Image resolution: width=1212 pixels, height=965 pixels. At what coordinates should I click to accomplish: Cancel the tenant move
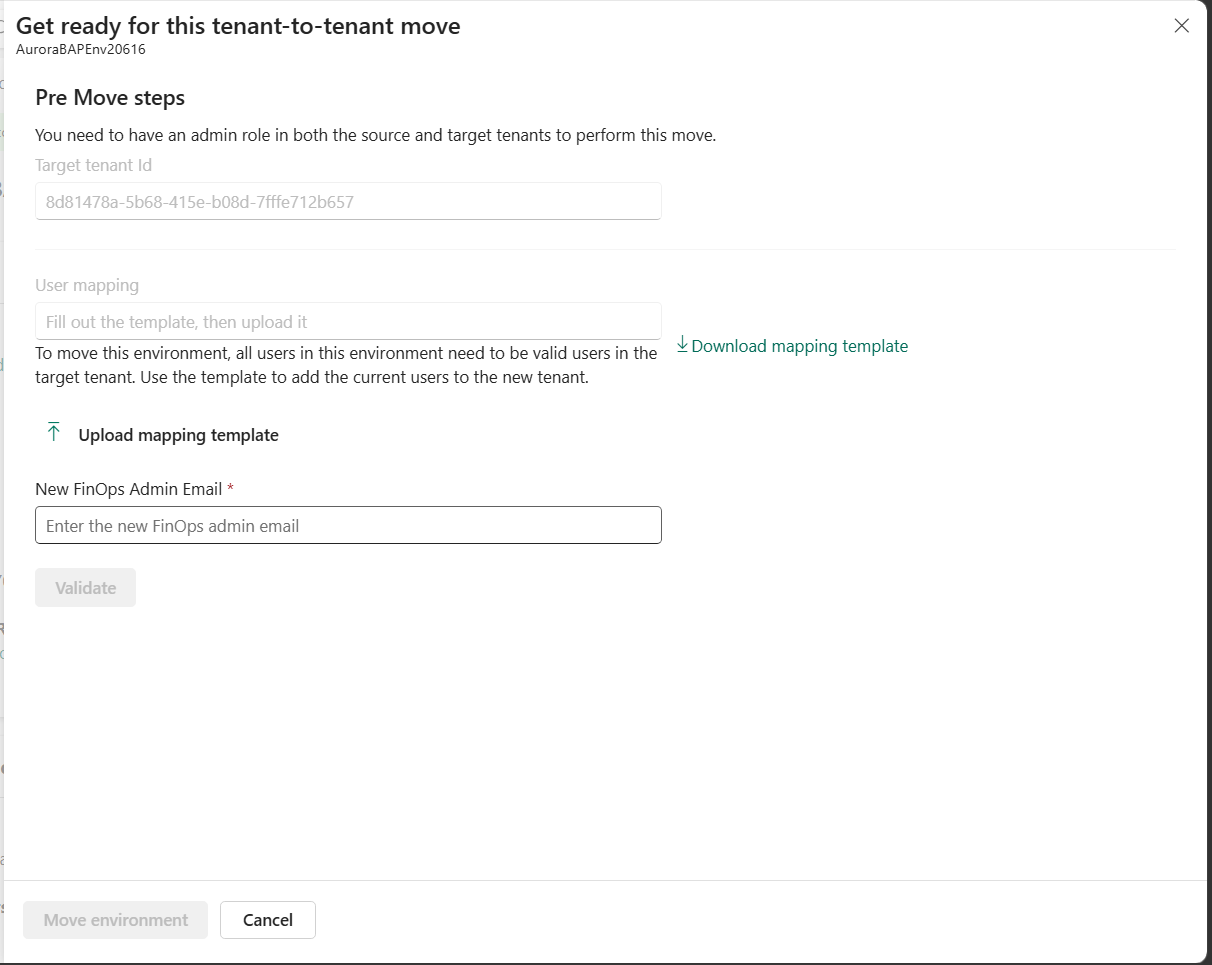tap(268, 920)
